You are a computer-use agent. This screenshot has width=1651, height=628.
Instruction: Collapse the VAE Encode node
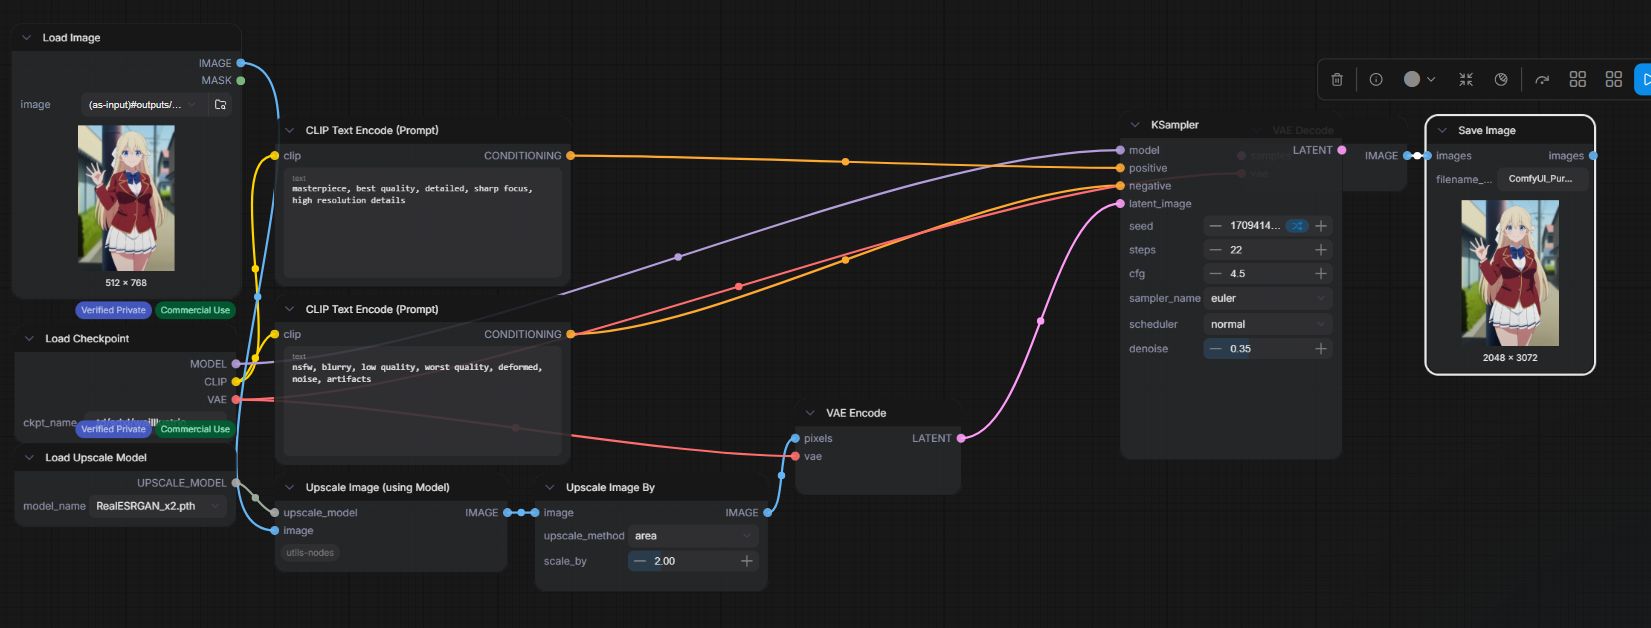810,413
